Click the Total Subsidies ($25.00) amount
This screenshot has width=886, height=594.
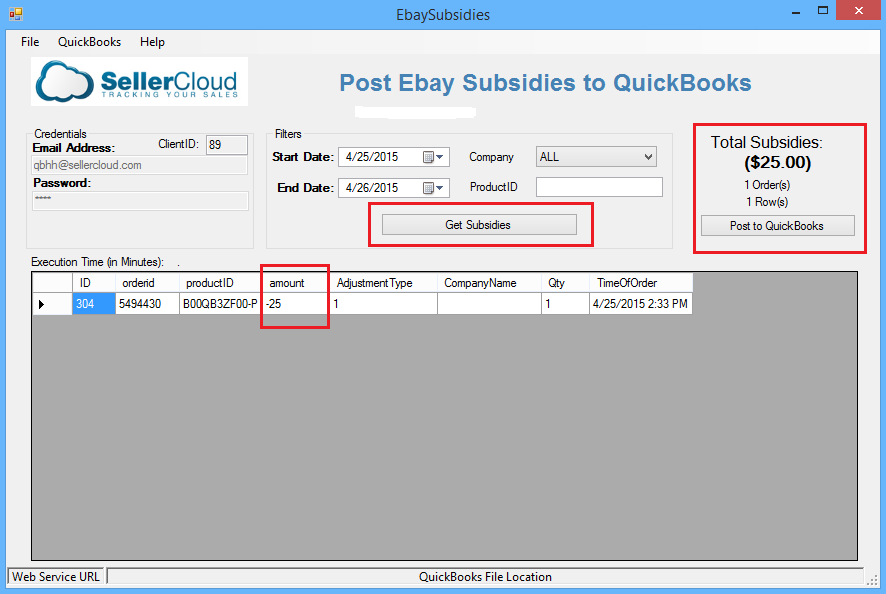point(778,163)
